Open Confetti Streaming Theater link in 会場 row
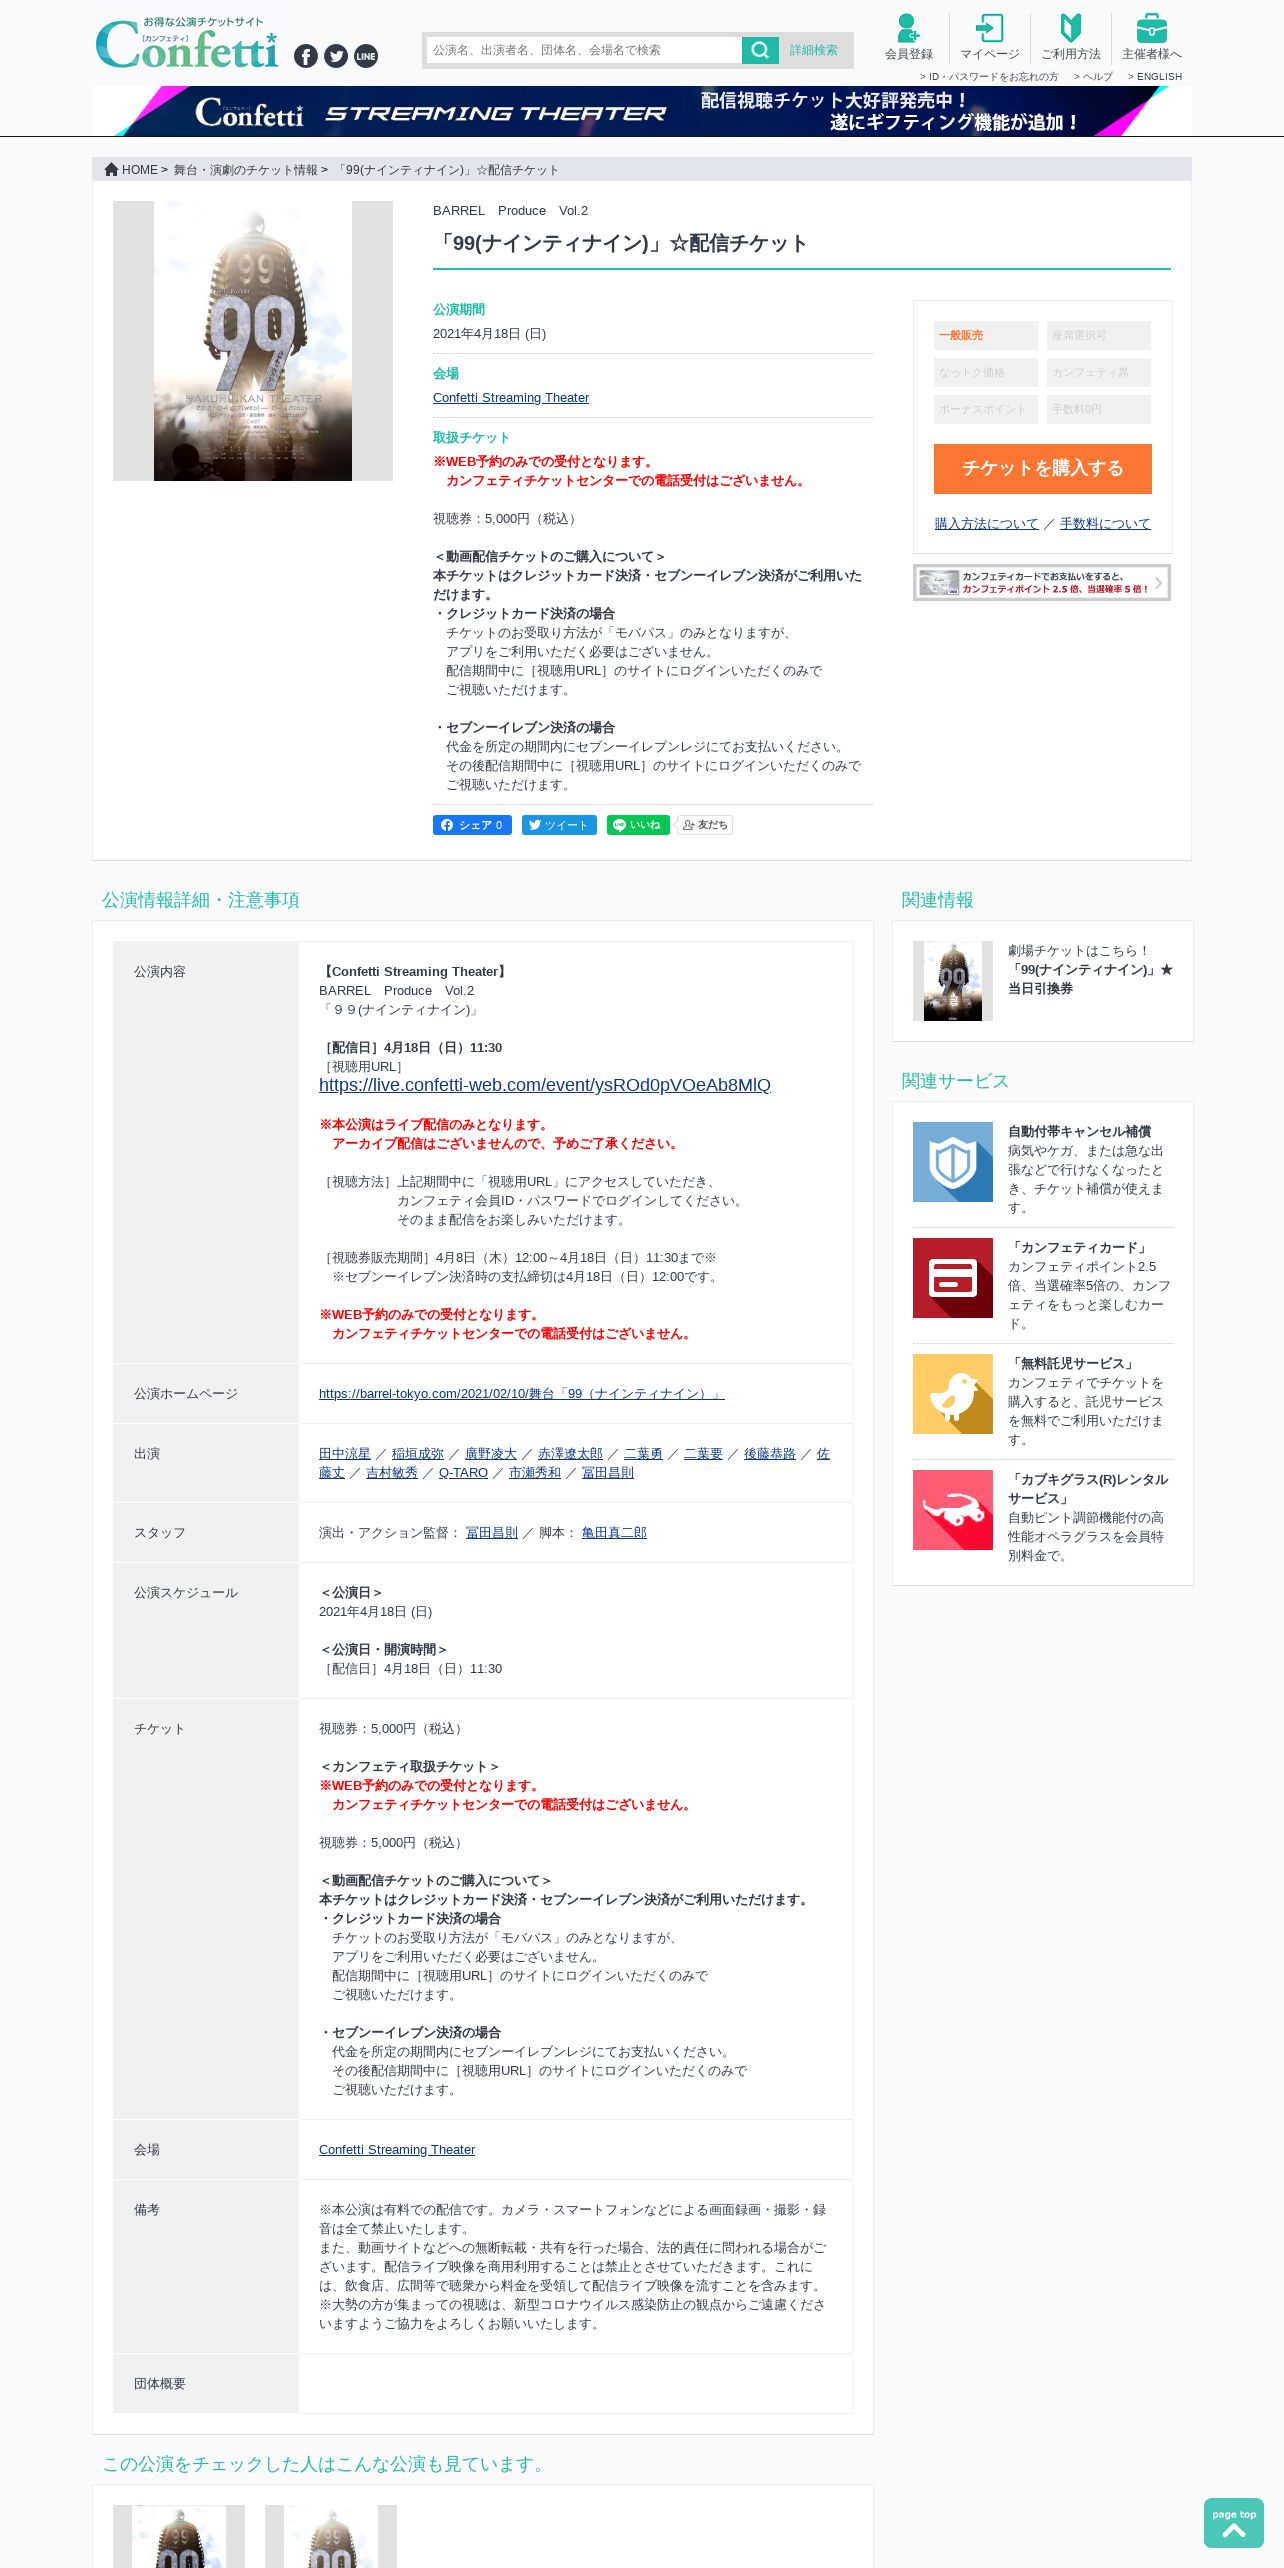Viewport: 1284px width, 2568px height. pyautogui.click(x=397, y=2150)
